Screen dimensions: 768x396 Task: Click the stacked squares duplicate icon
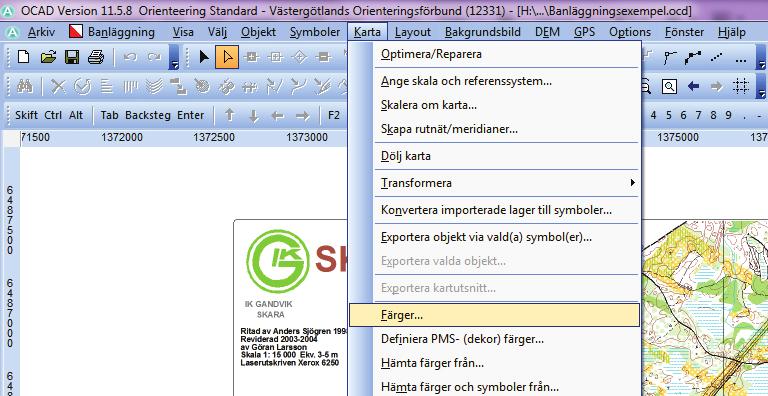click(x=179, y=87)
